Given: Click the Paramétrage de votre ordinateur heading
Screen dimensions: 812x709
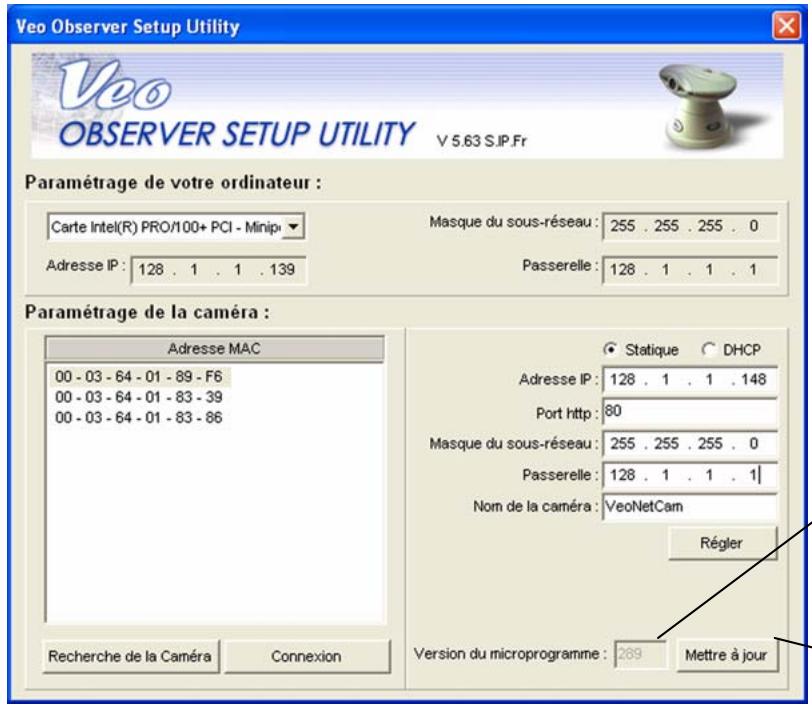Looking at the screenshot, I should pyautogui.click(x=173, y=182).
